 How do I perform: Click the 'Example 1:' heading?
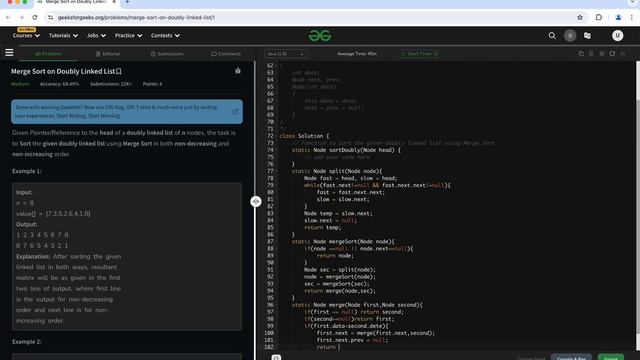[27, 171]
